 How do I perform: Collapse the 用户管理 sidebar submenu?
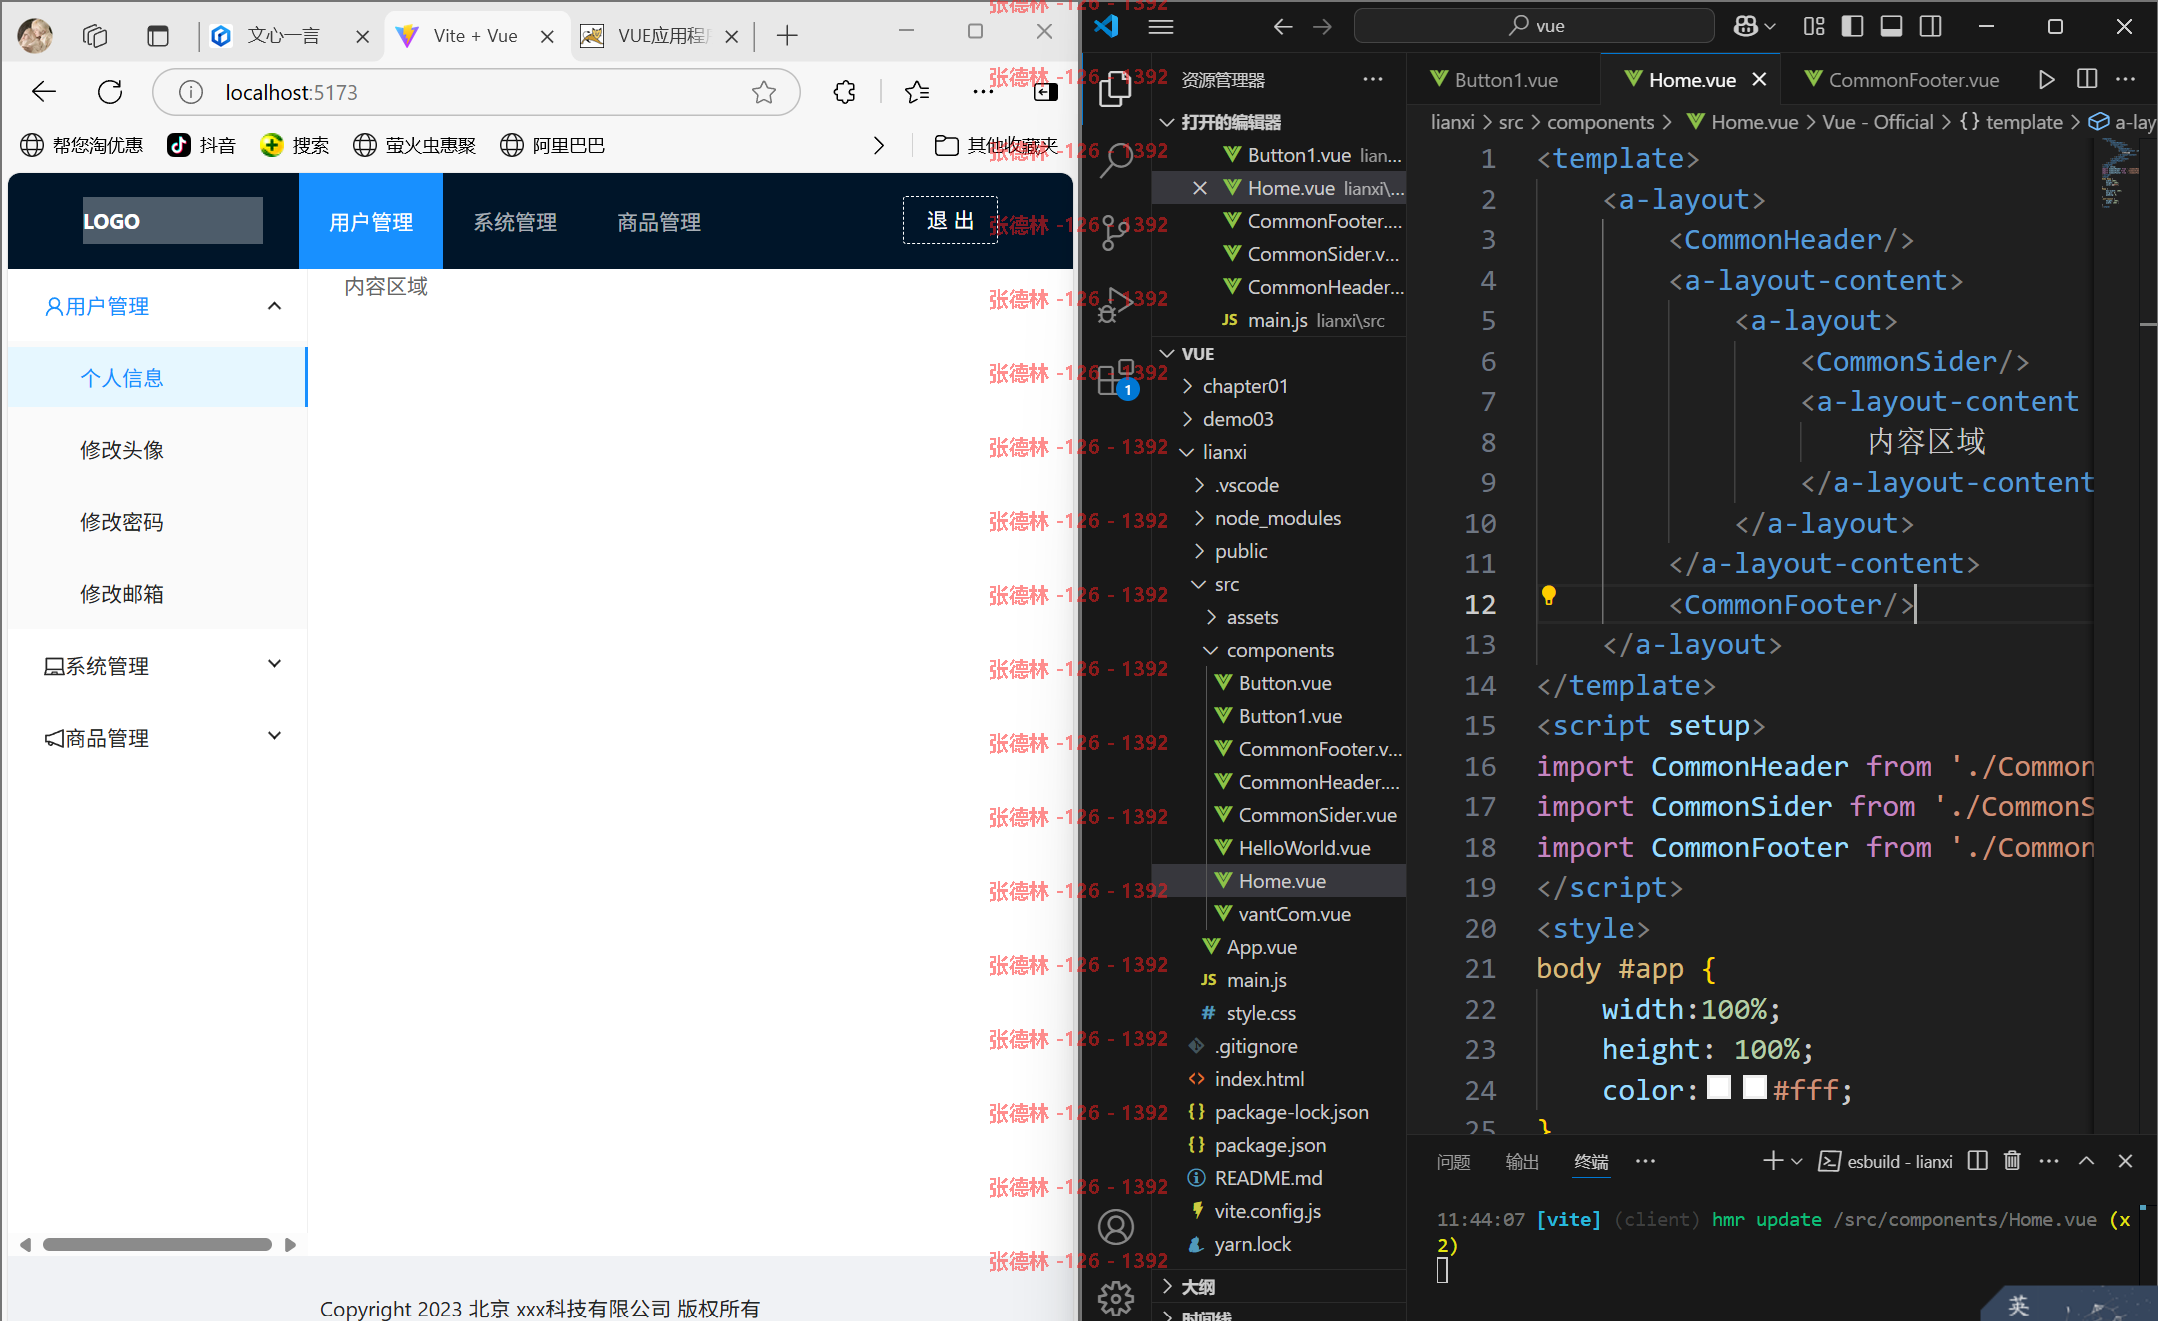[x=274, y=306]
